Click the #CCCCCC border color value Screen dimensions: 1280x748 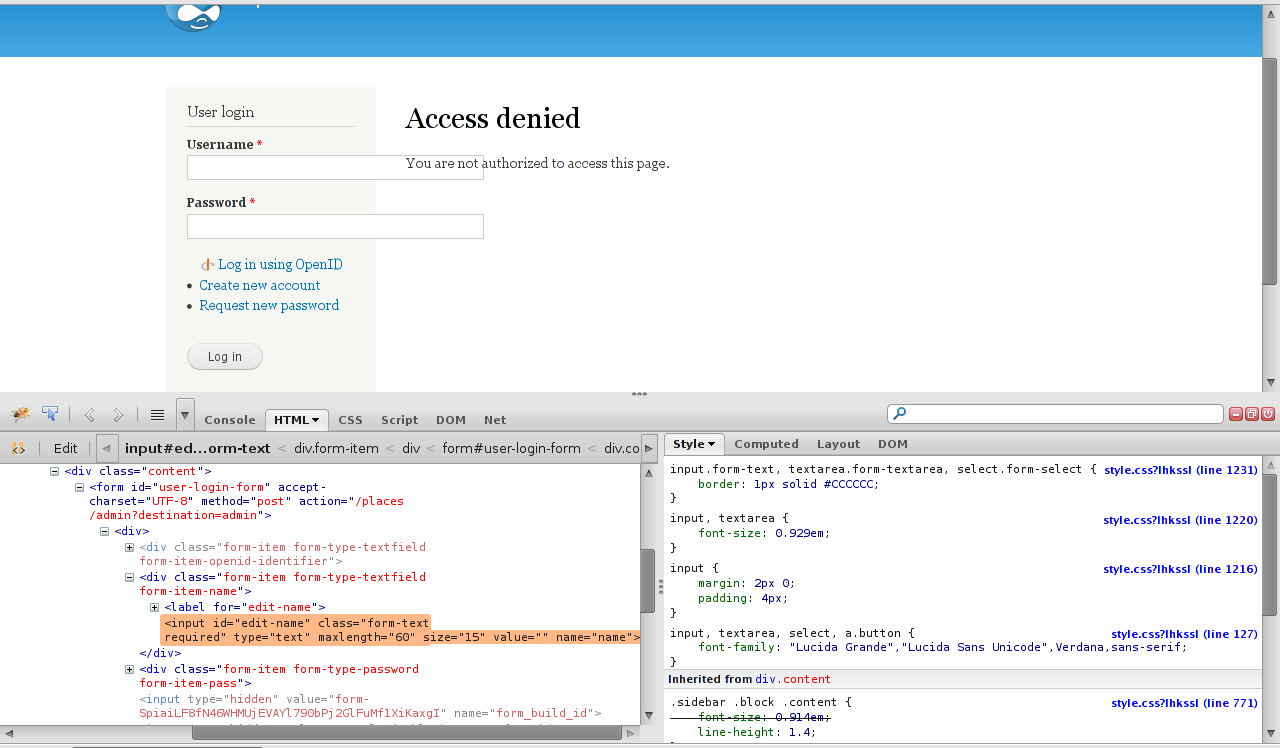850,484
